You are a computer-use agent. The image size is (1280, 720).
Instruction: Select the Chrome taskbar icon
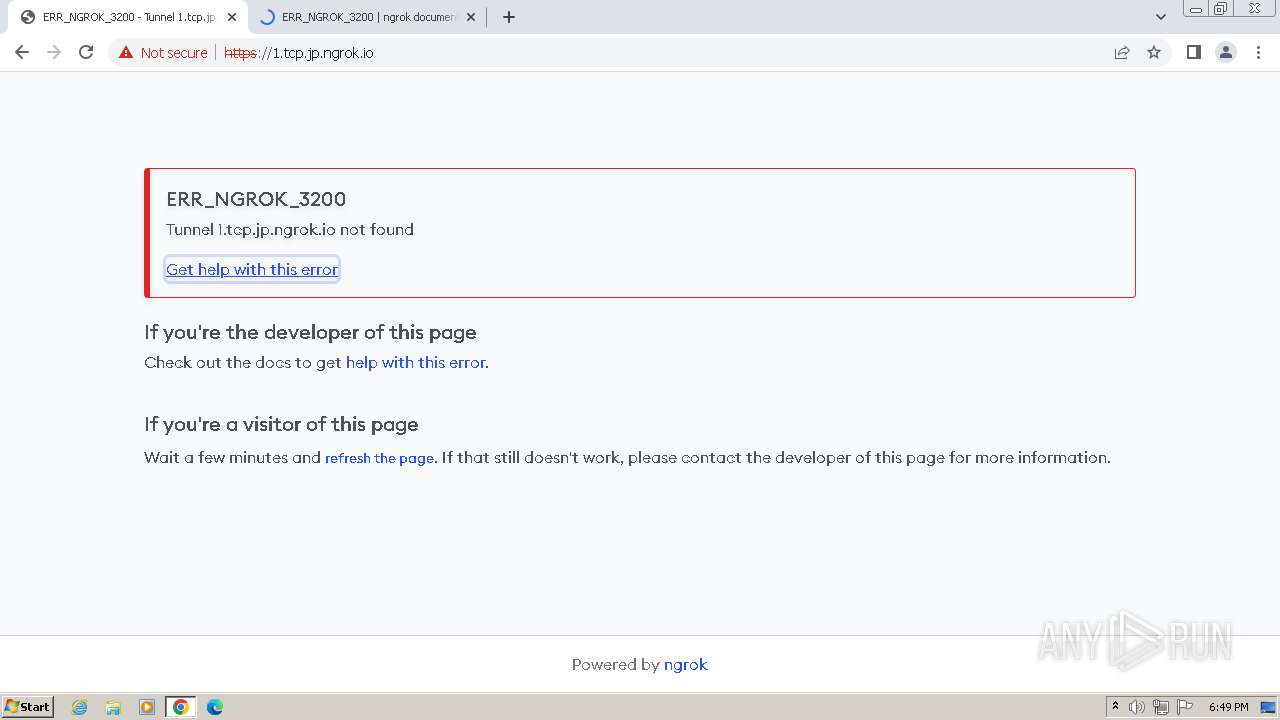[181, 707]
